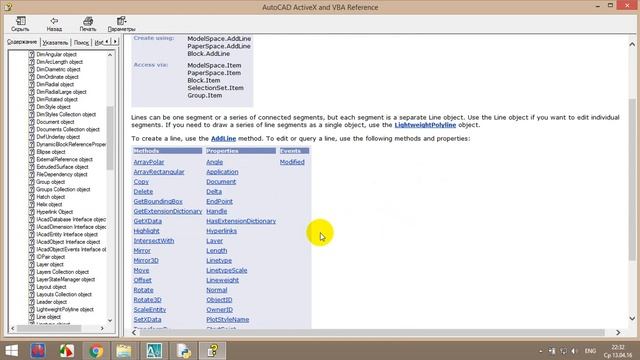640x360 pixels.
Task: Open the Windows Start button
Action: point(12,351)
